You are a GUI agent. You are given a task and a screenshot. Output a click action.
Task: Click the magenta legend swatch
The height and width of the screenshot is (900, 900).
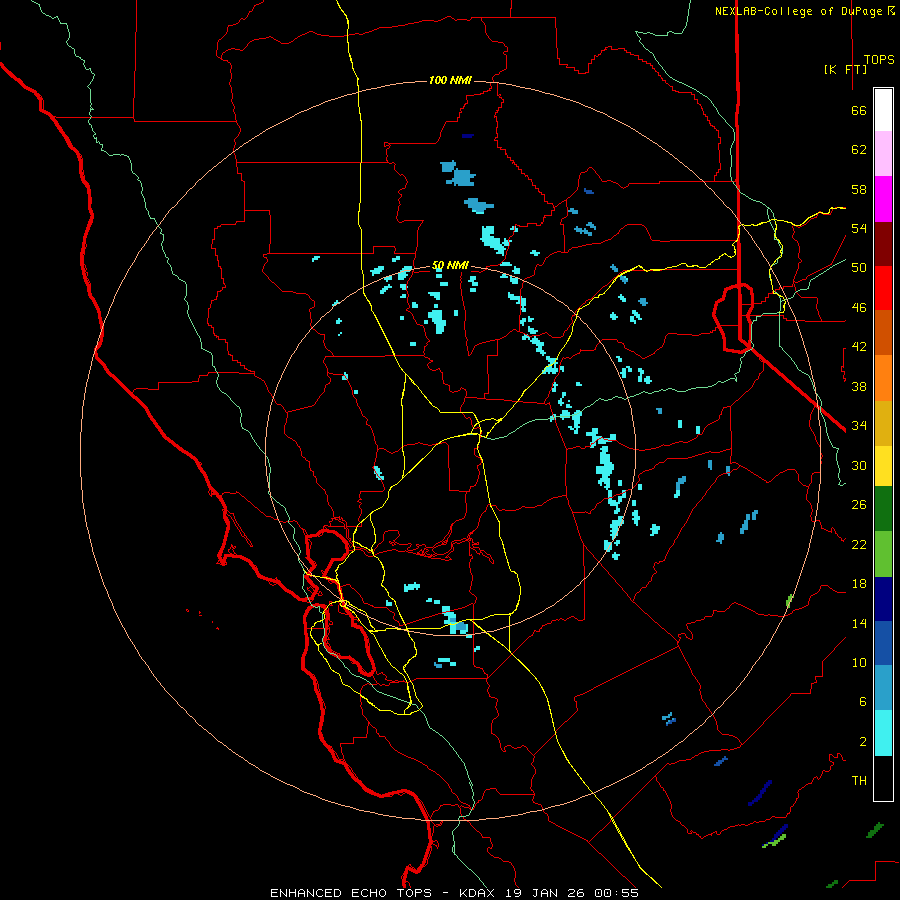tap(883, 199)
